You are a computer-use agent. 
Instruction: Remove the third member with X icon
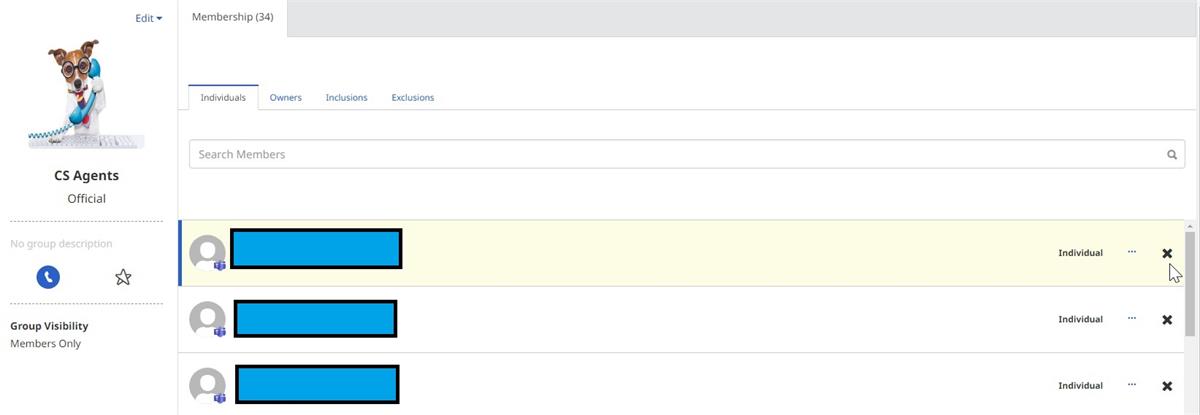[1167, 386]
